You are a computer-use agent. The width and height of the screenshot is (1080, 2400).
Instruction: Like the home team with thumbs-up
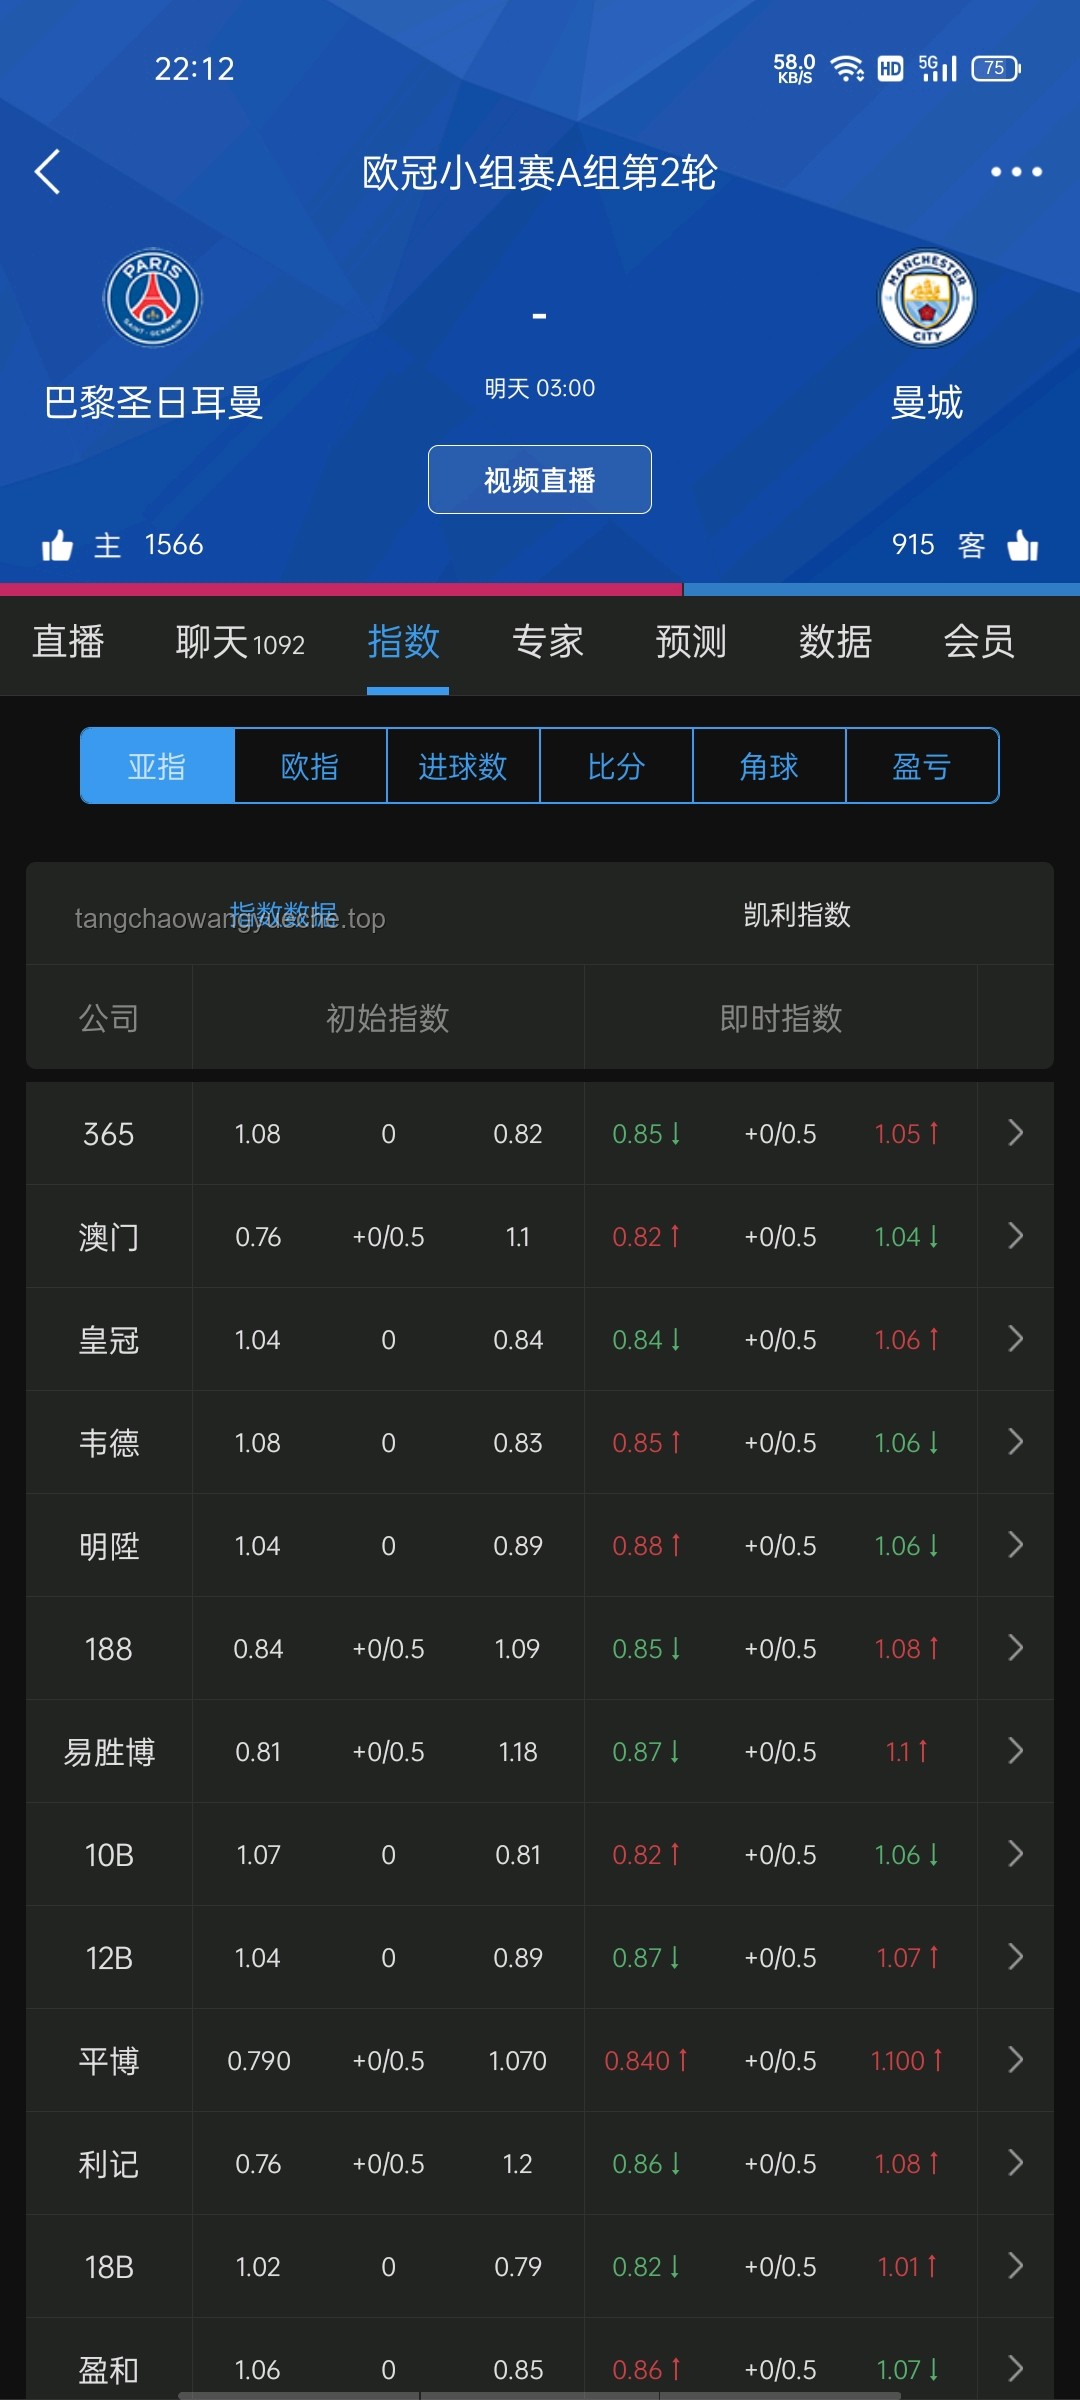pyautogui.click(x=57, y=545)
